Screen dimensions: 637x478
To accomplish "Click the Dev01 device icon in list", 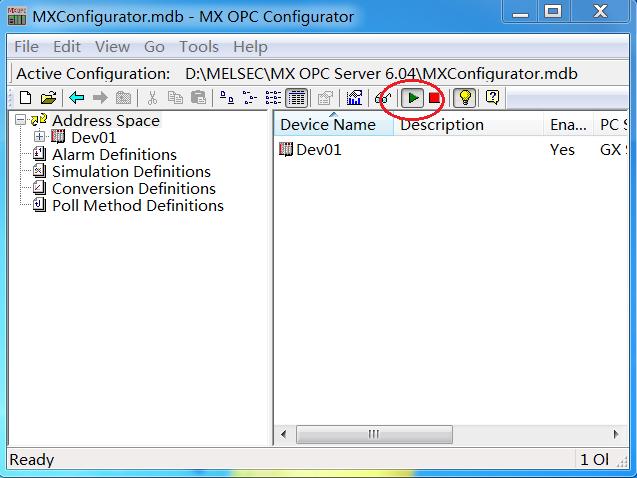I will (286, 149).
